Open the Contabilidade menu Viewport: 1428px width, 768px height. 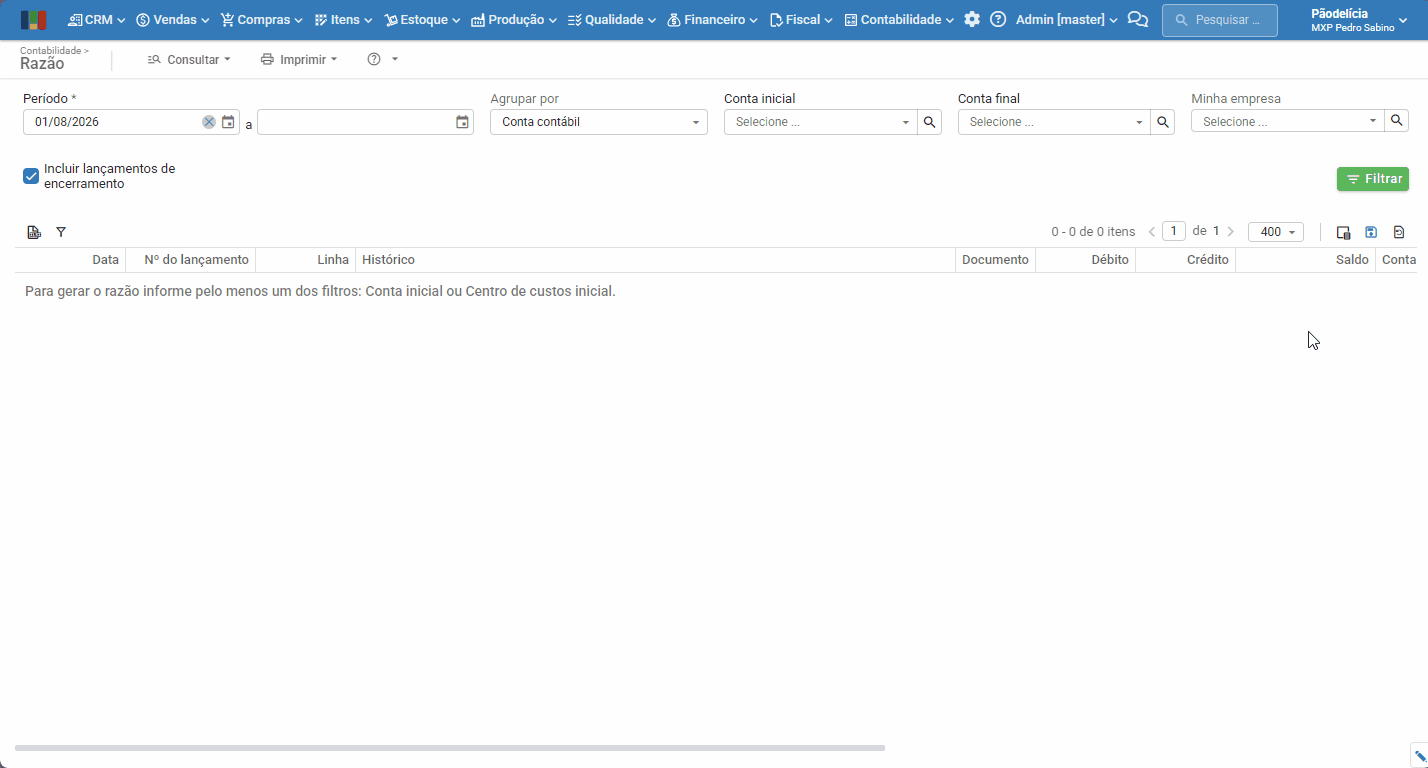pos(899,20)
